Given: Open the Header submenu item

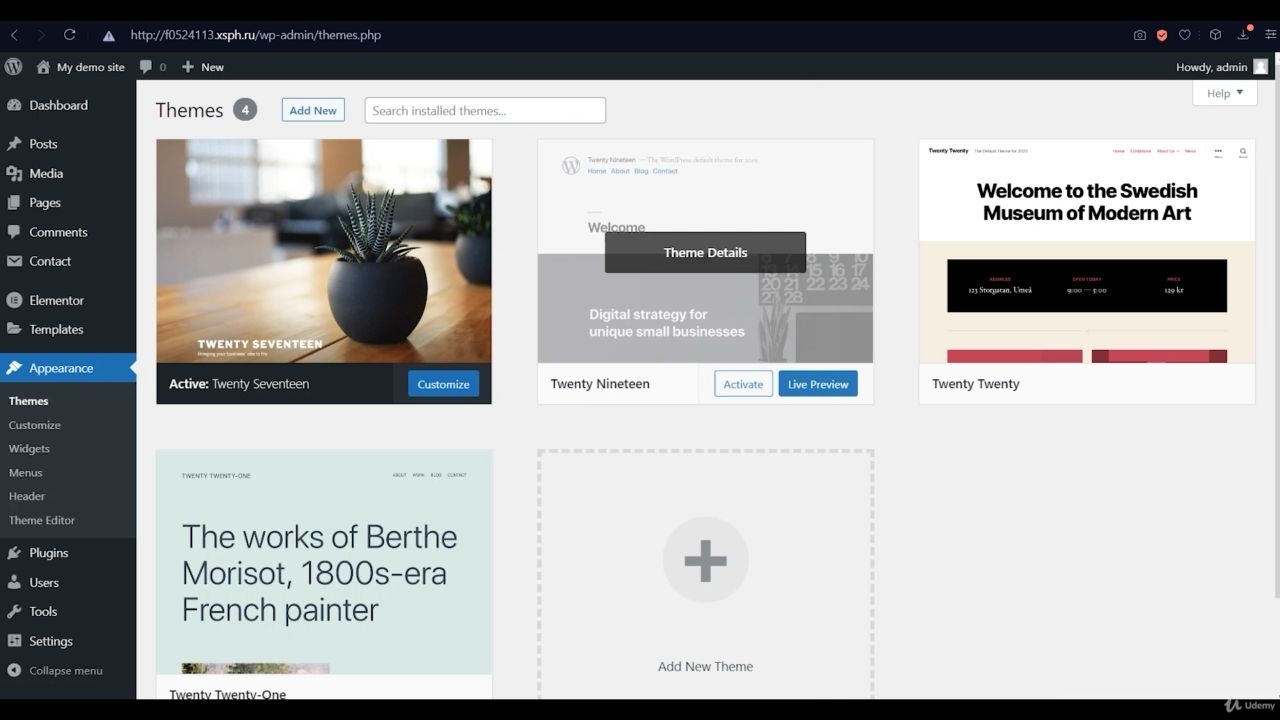Looking at the screenshot, I should tap(27, 496).
